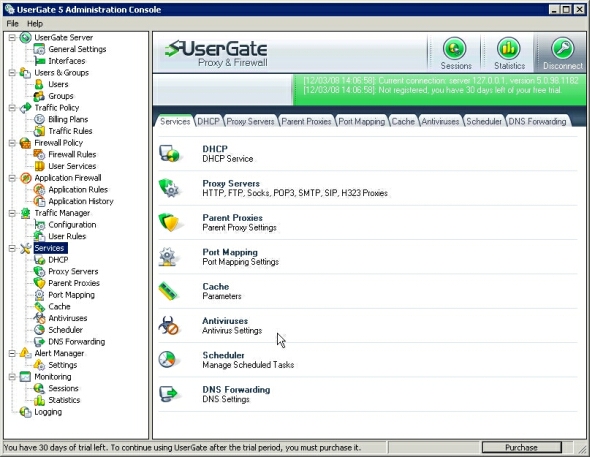Click the DNS Forwarding icon in main panel
Viewport: 590px width, 457px height.
tap(168, 394)
